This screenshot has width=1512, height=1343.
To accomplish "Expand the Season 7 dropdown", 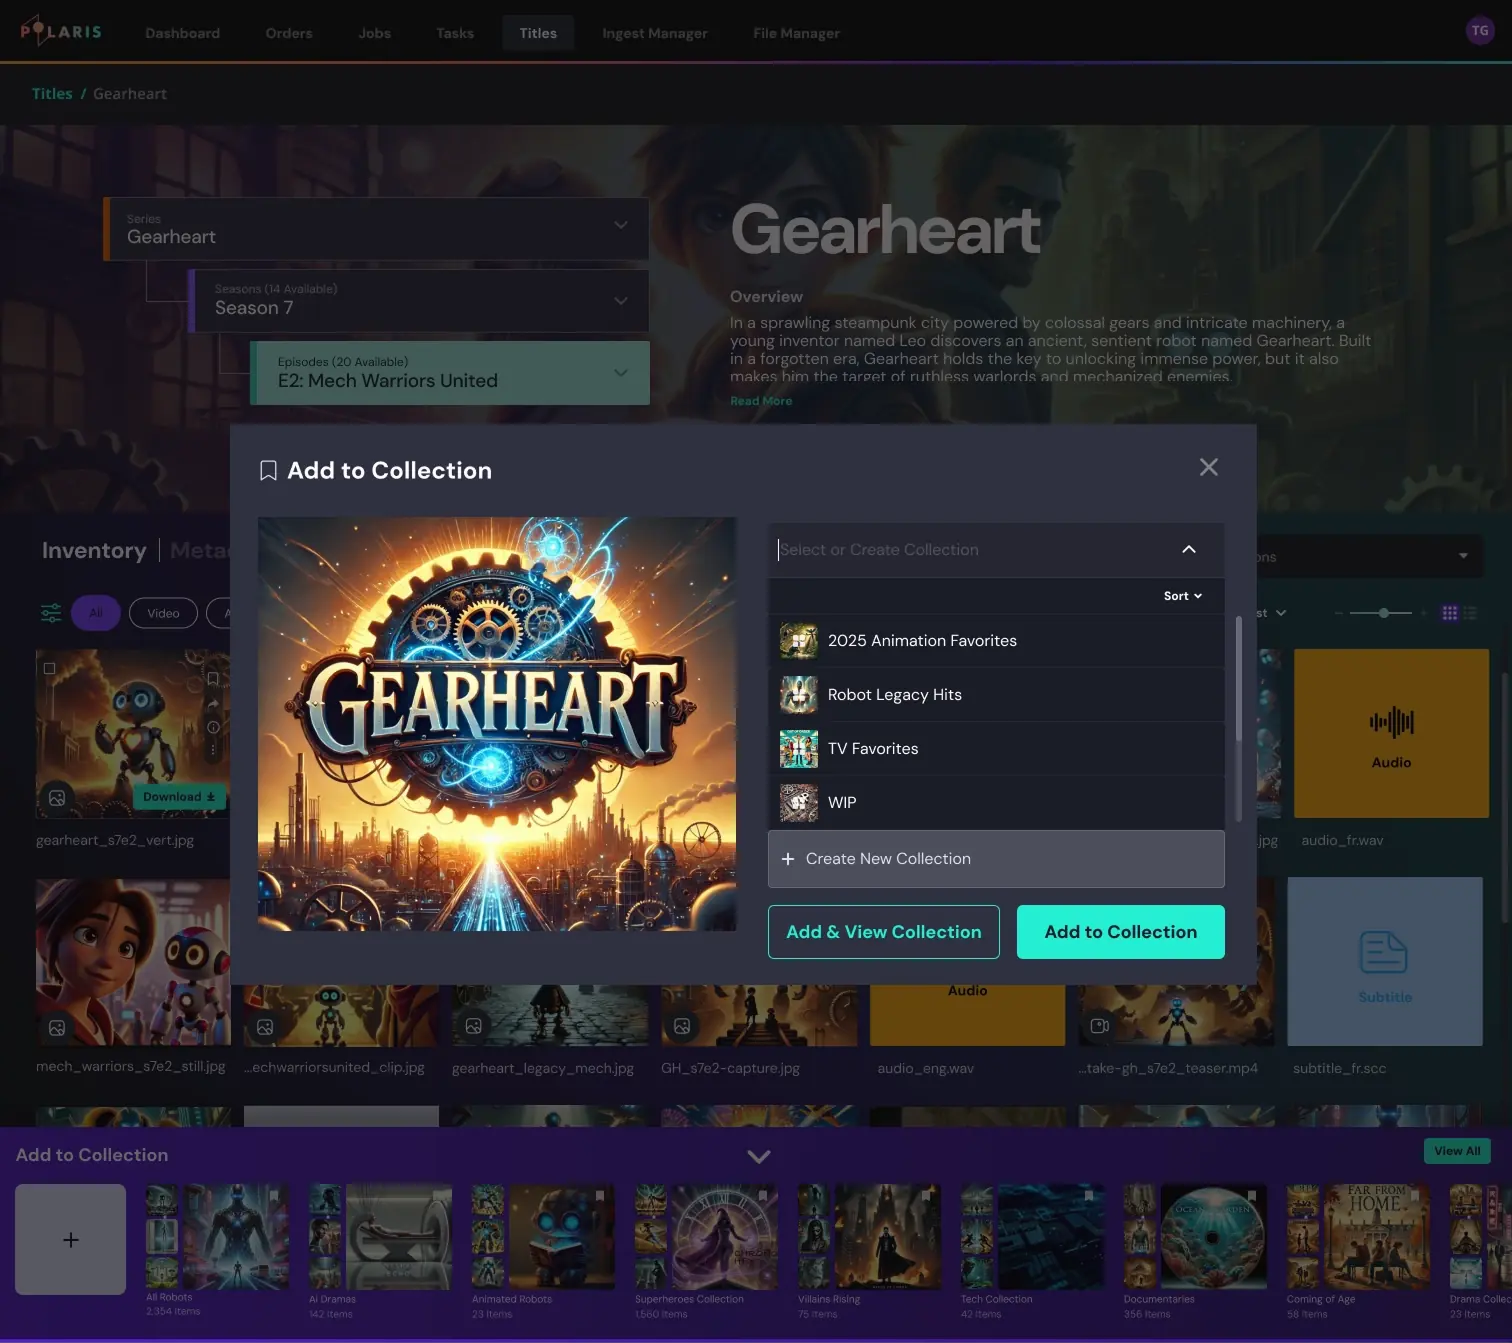I will (x=620, y=300).
